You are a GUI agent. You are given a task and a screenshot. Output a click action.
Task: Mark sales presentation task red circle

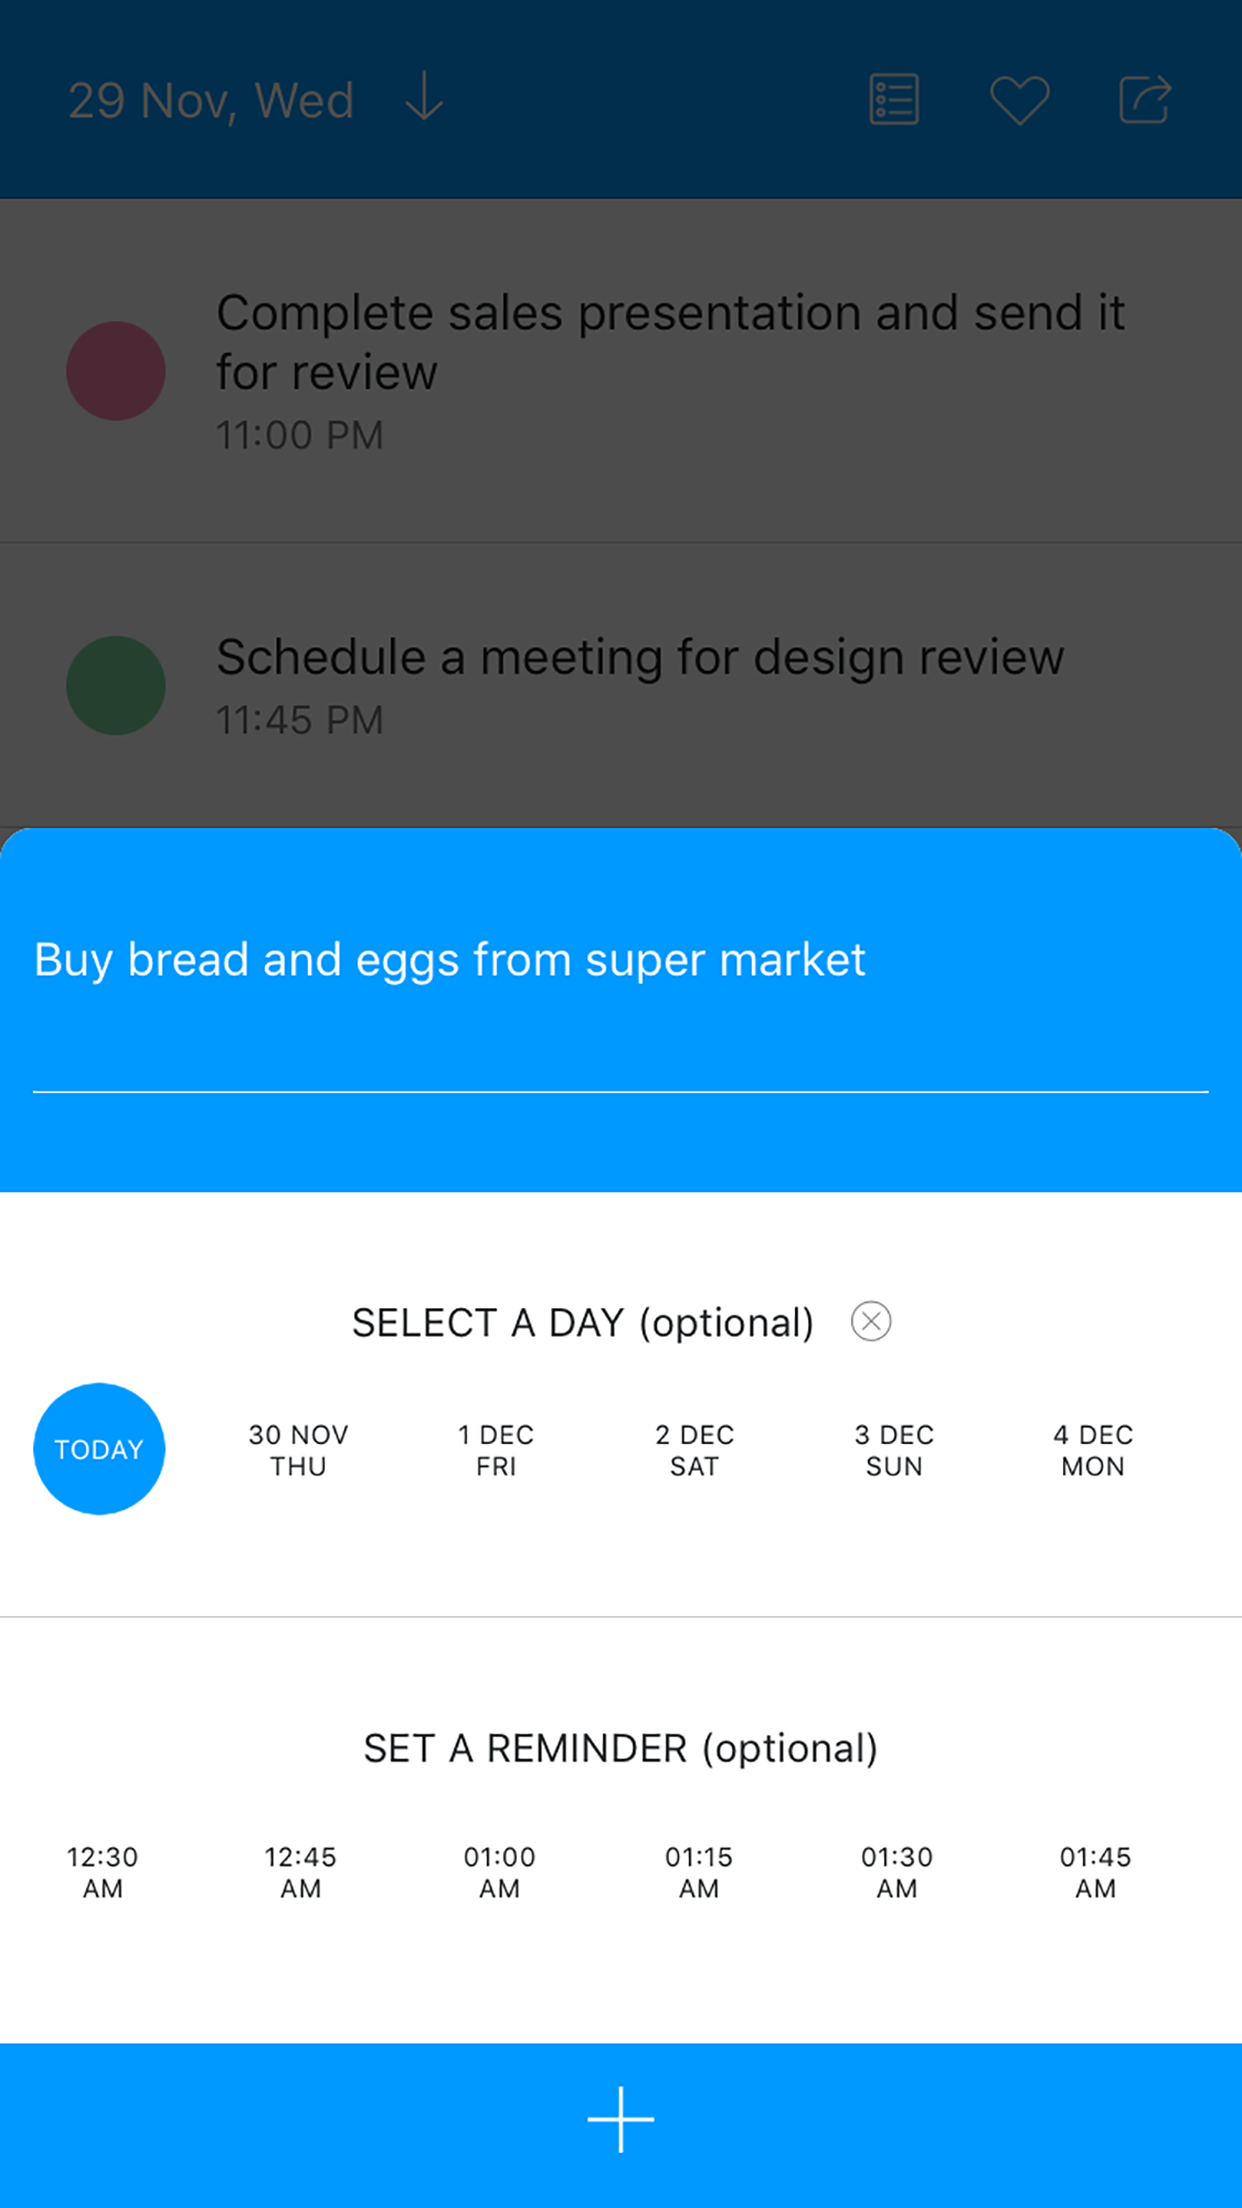pyautogui.click(x=116, y=371)
